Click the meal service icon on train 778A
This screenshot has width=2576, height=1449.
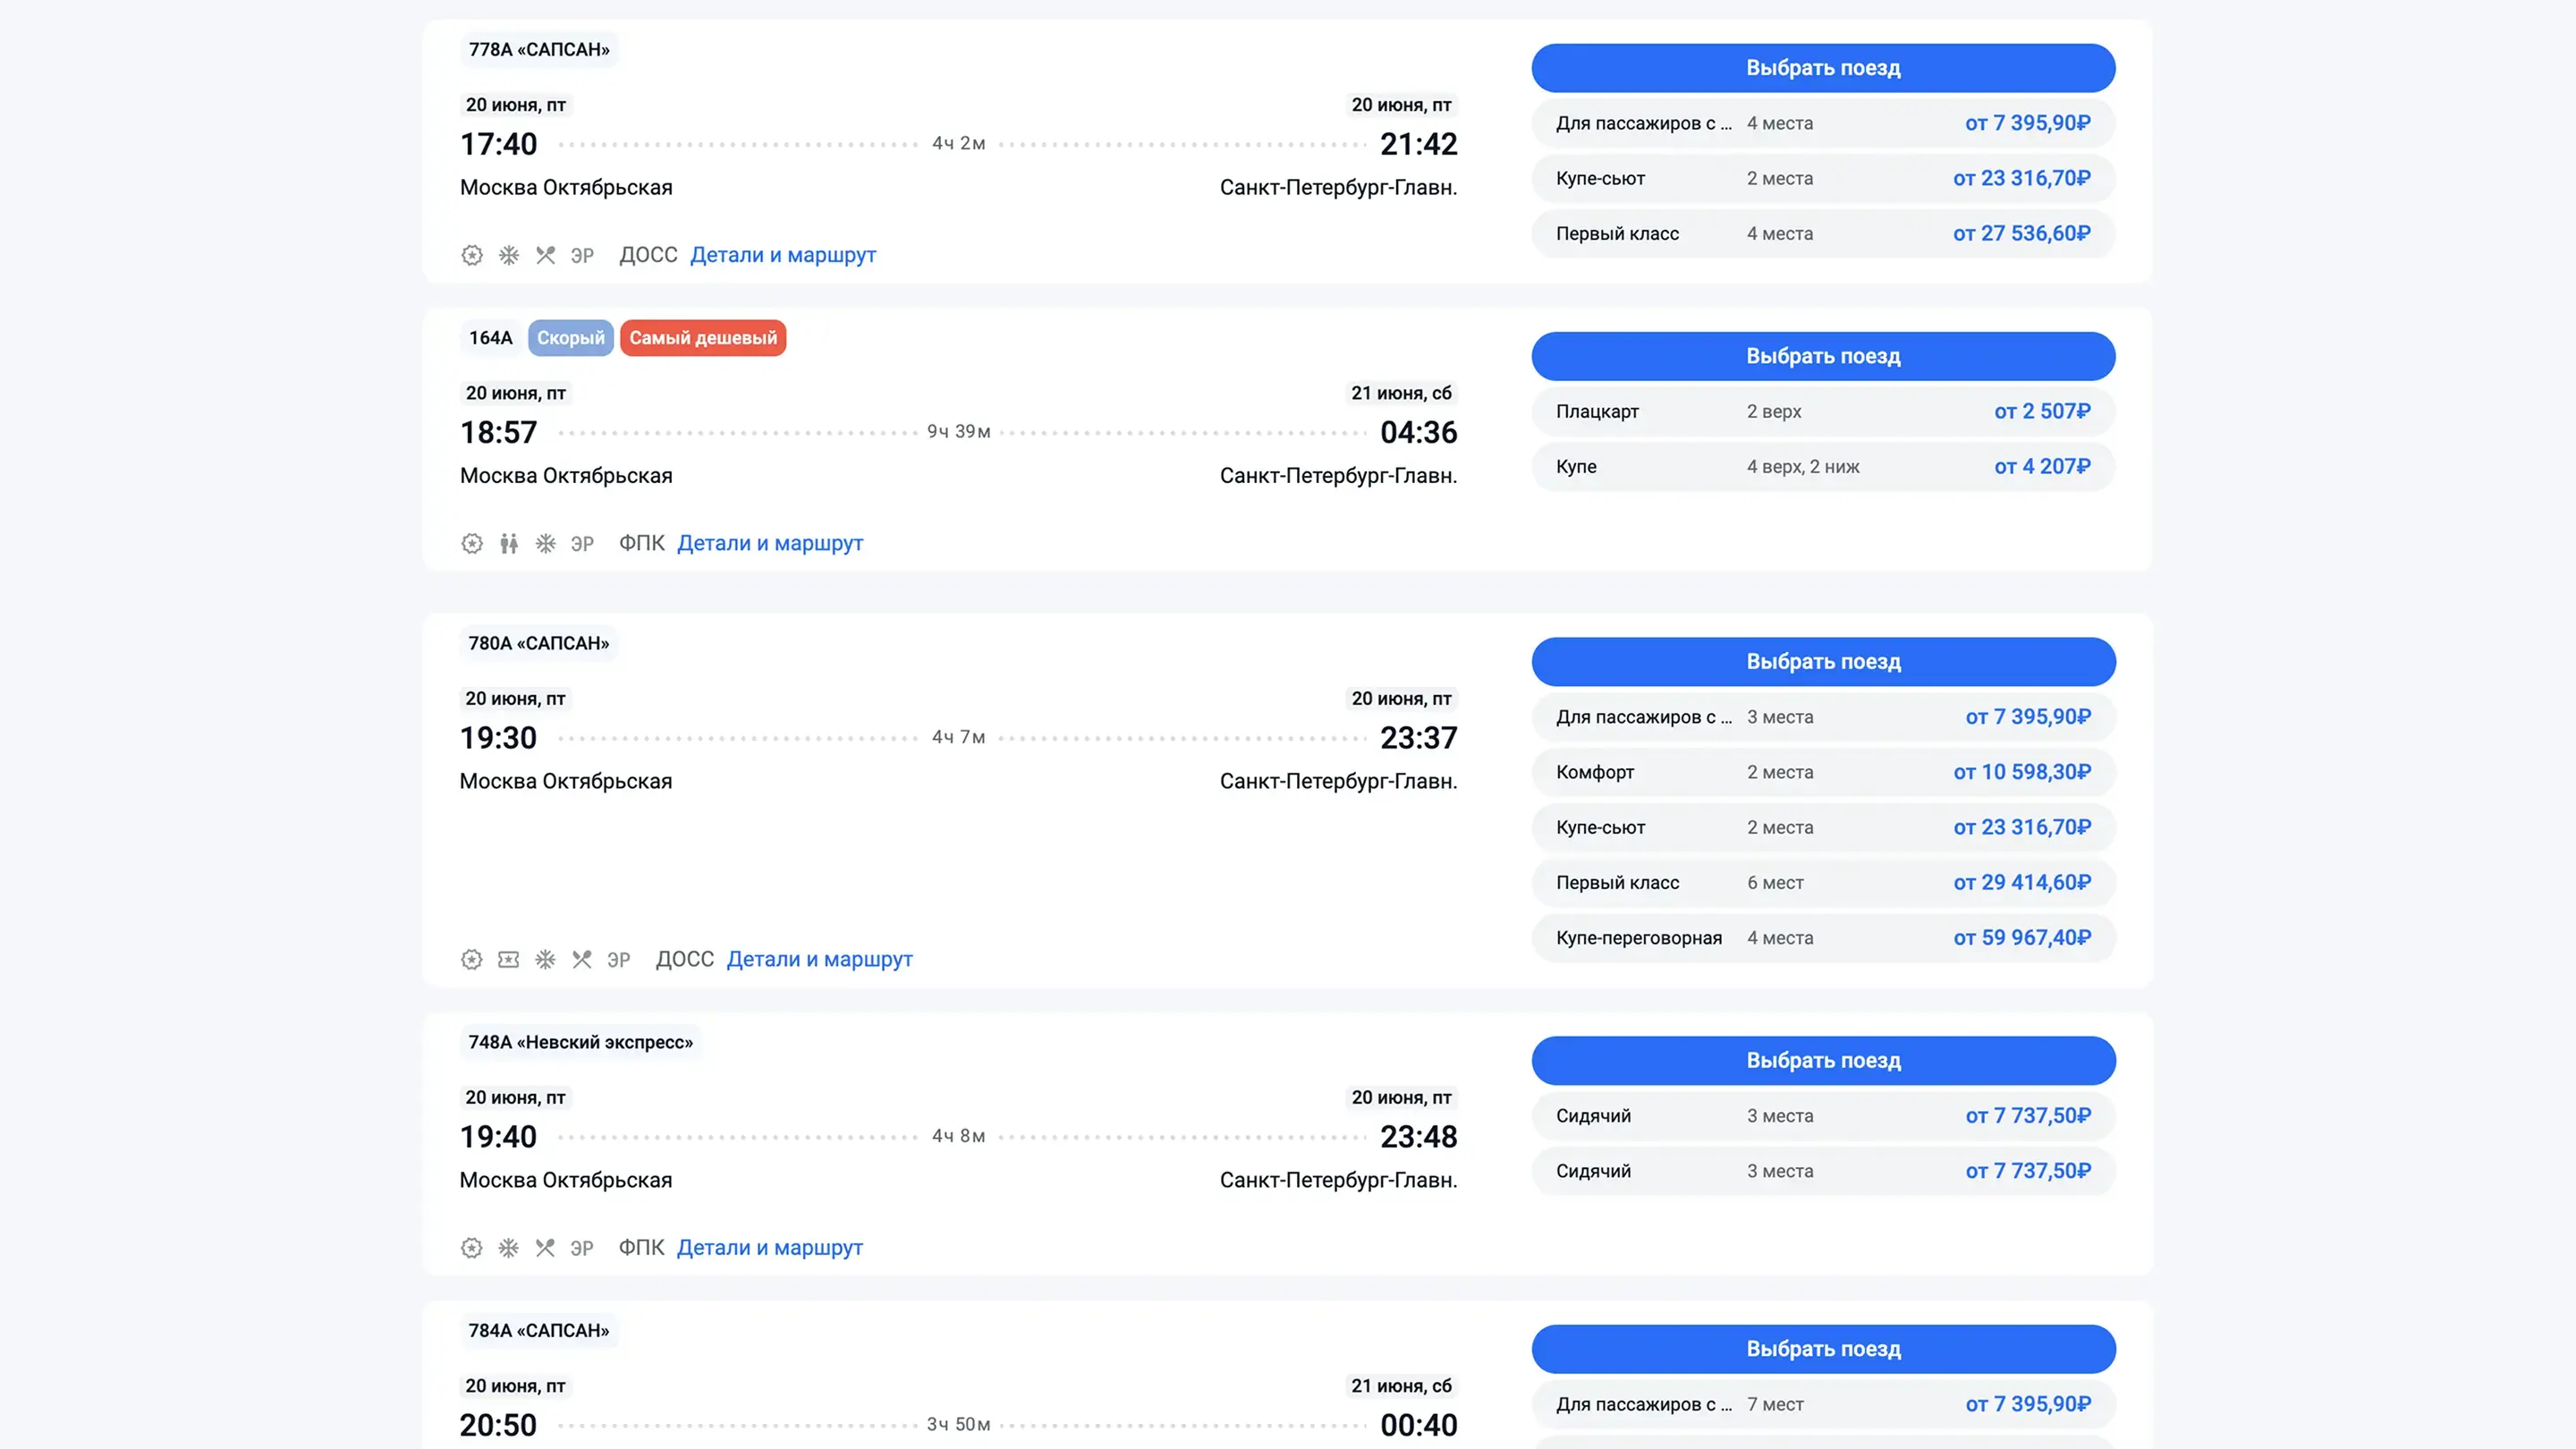[x=545, y=255]
